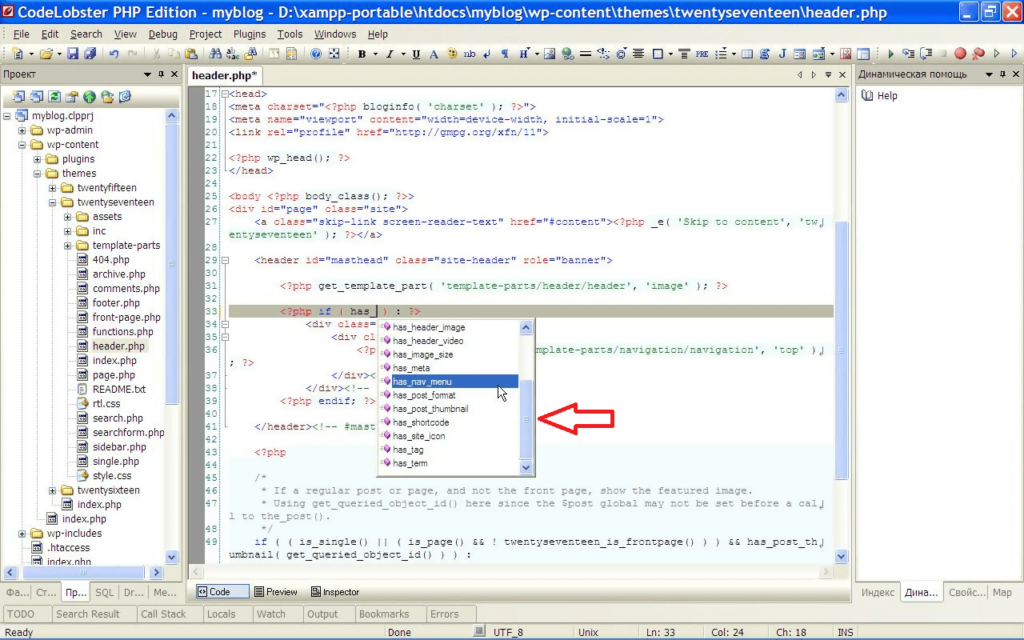Collapse the twentyseventeen folder
1024x640 pixels.
point(52,202)
